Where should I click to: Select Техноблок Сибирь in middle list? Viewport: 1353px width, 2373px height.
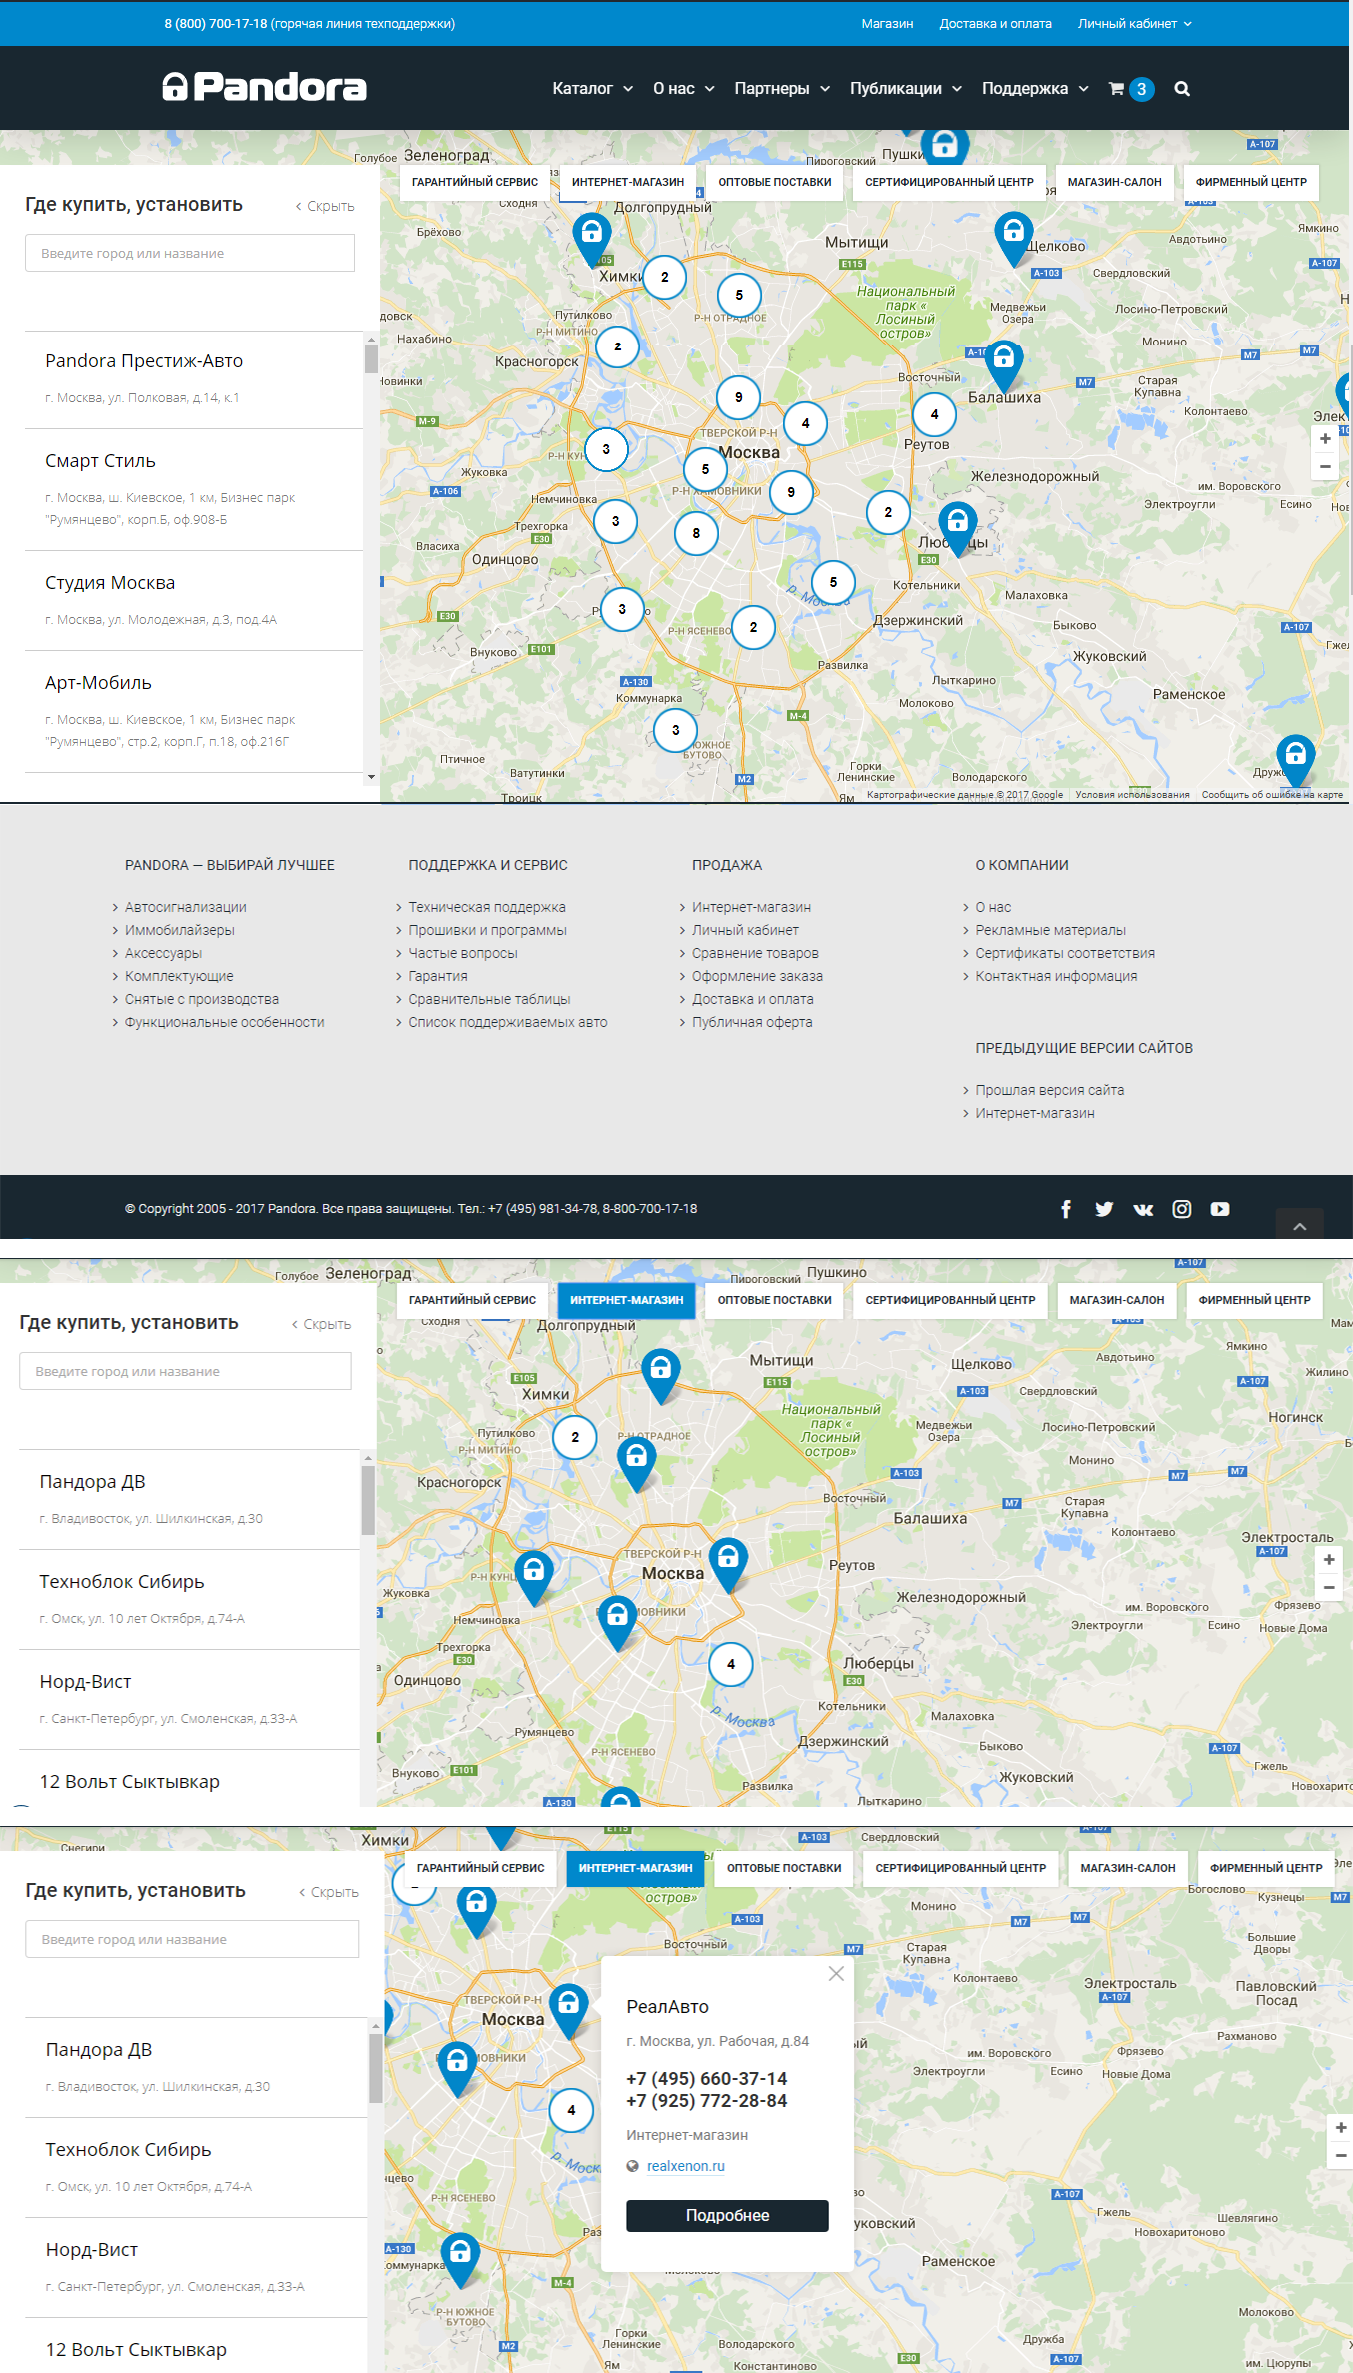[x=189, y=1600]
